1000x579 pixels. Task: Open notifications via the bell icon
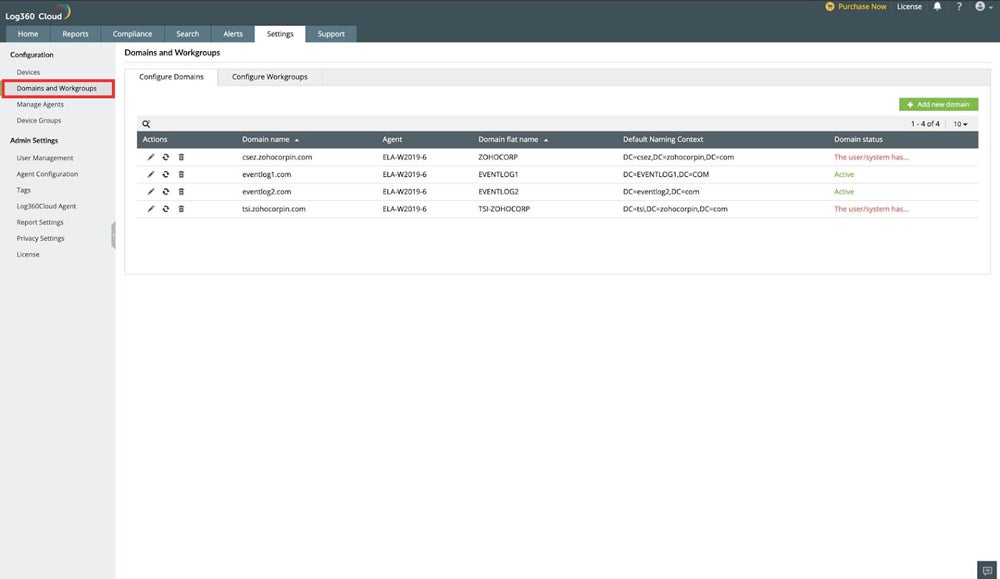tap(936, 6)
